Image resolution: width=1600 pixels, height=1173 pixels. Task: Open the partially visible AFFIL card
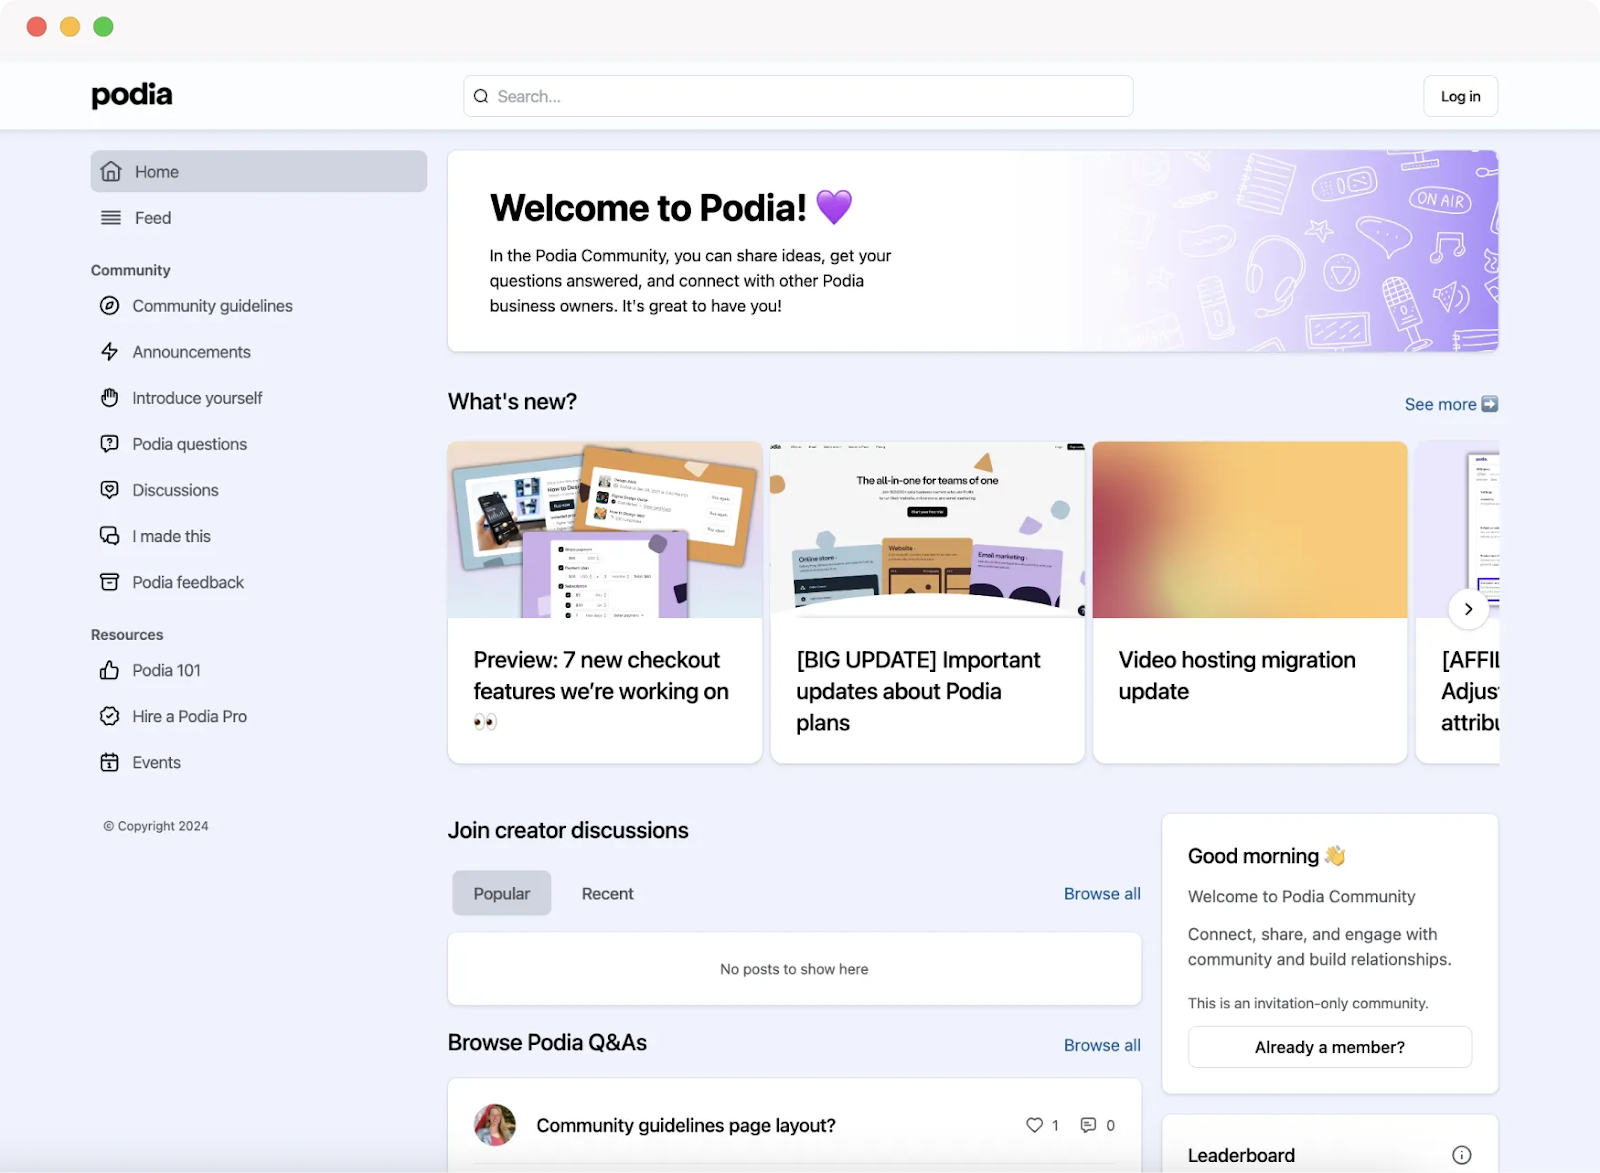(x=1458, y=602)
